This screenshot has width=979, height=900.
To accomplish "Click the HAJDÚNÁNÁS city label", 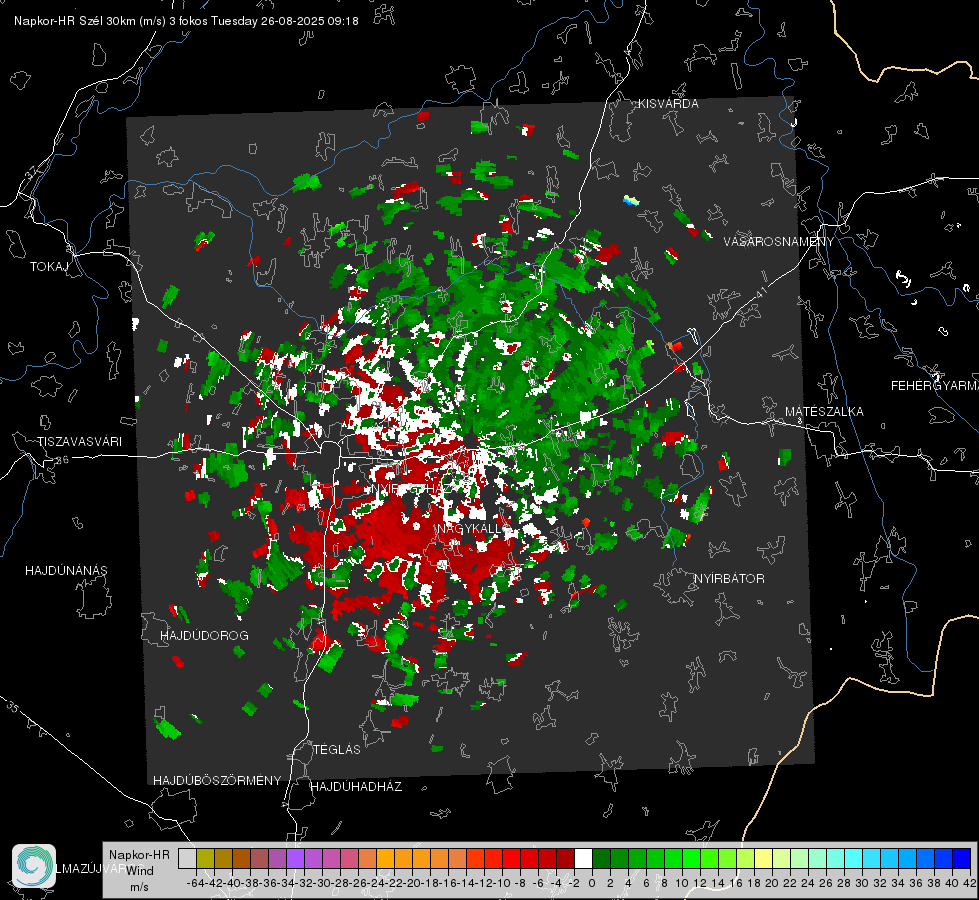I will (x=66, y=571).
